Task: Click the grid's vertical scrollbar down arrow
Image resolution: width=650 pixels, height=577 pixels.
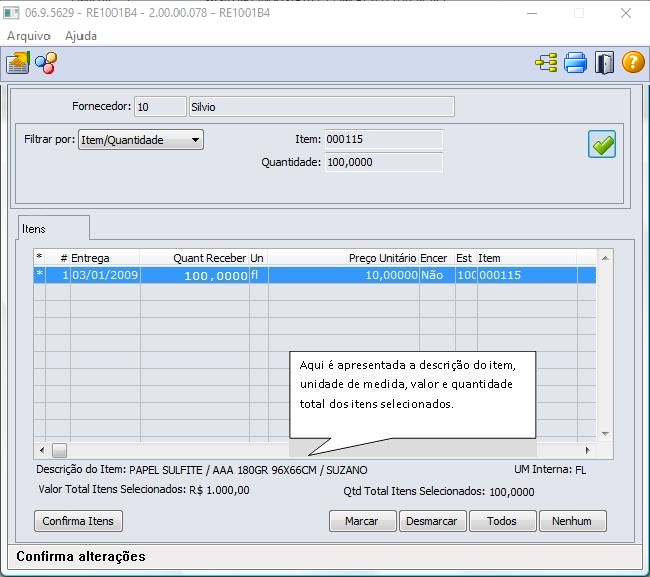Action: click(605, 434)
